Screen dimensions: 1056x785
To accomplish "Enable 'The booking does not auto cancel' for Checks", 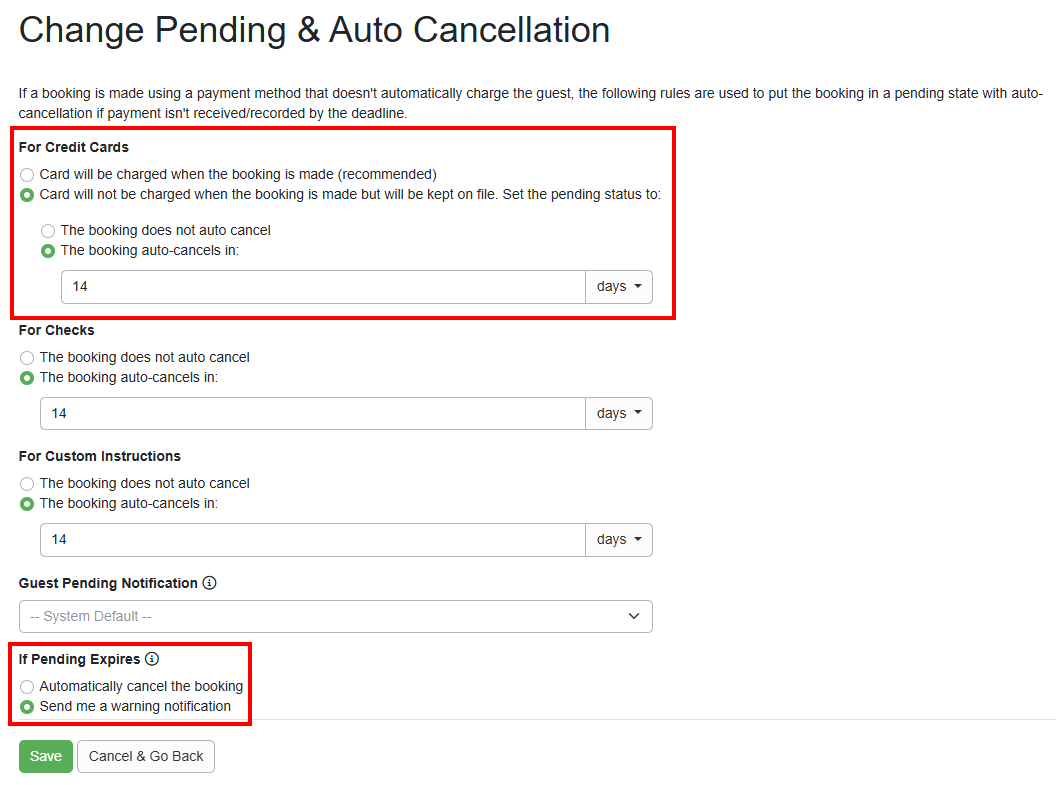I will (x=27, y=357).
